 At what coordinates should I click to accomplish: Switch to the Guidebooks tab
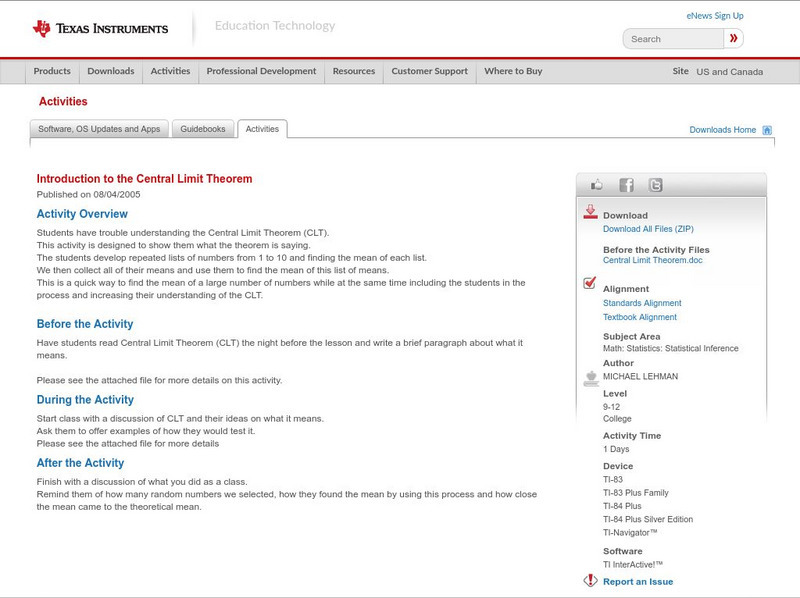[x=203, y=129]
